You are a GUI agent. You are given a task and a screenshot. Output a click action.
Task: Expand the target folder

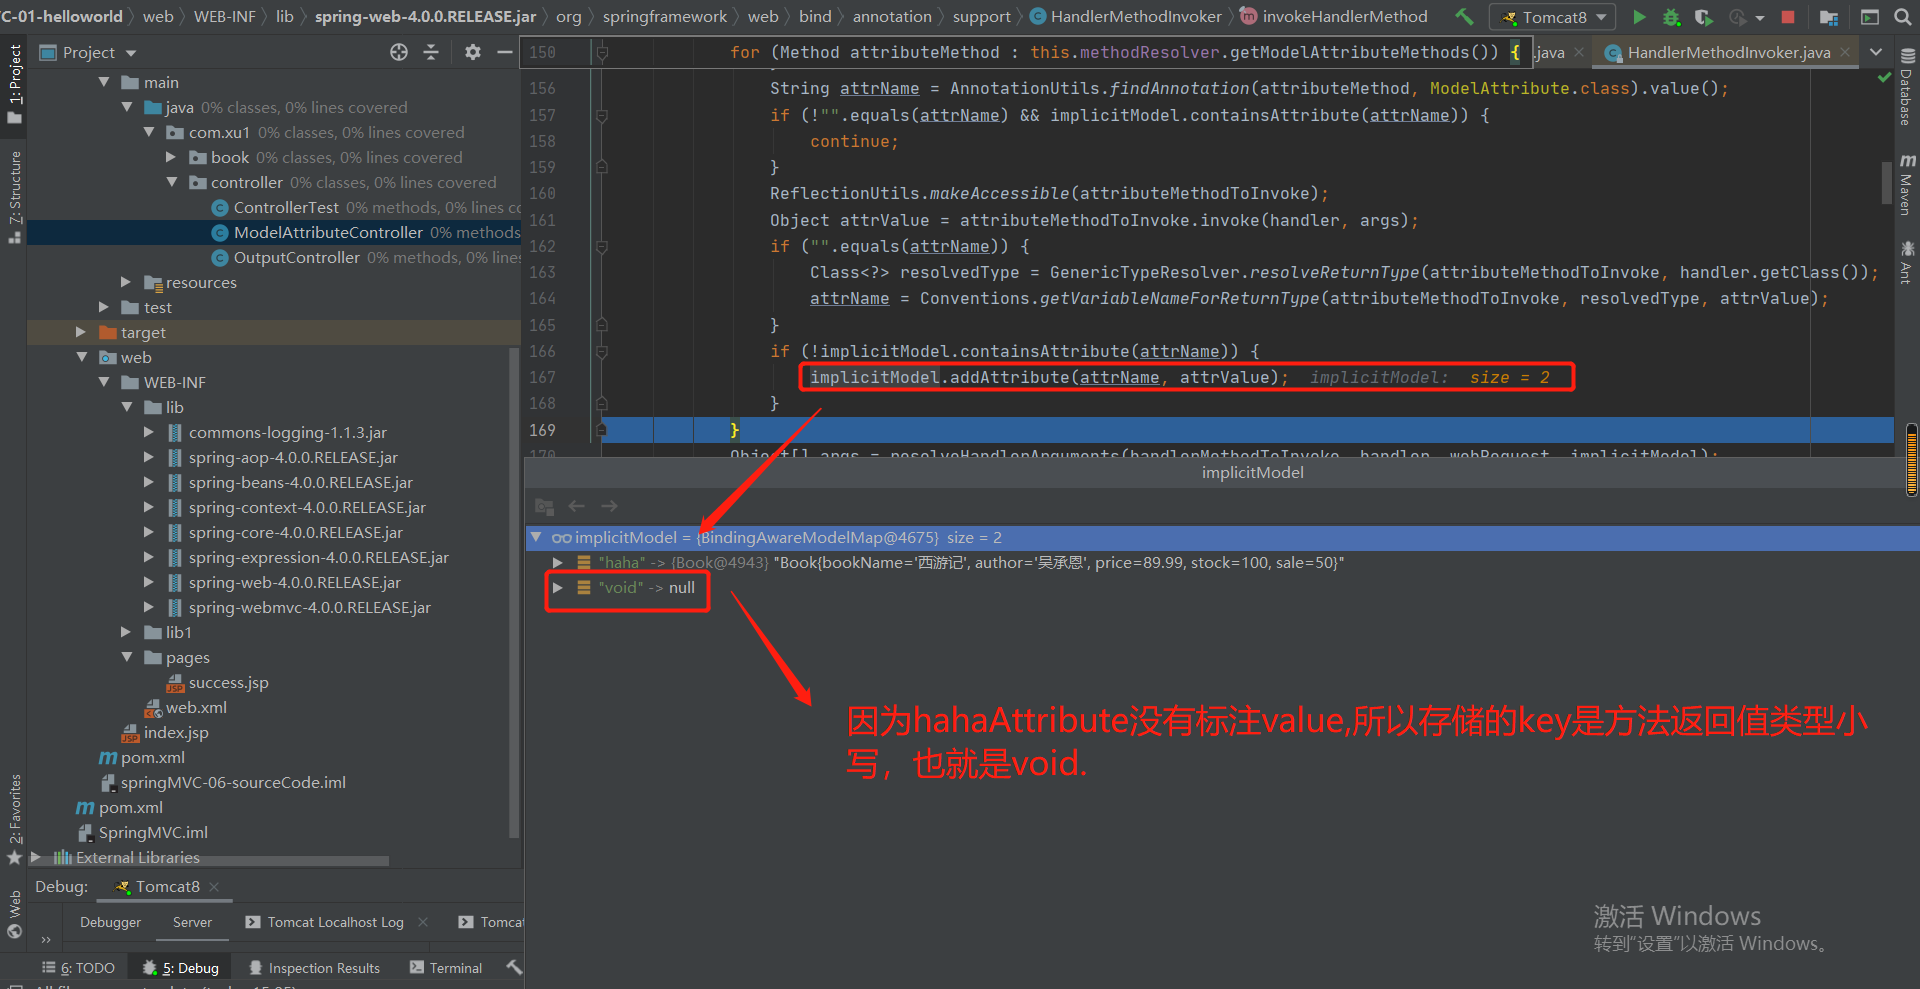pyautogui.click(x=81, y=332)
